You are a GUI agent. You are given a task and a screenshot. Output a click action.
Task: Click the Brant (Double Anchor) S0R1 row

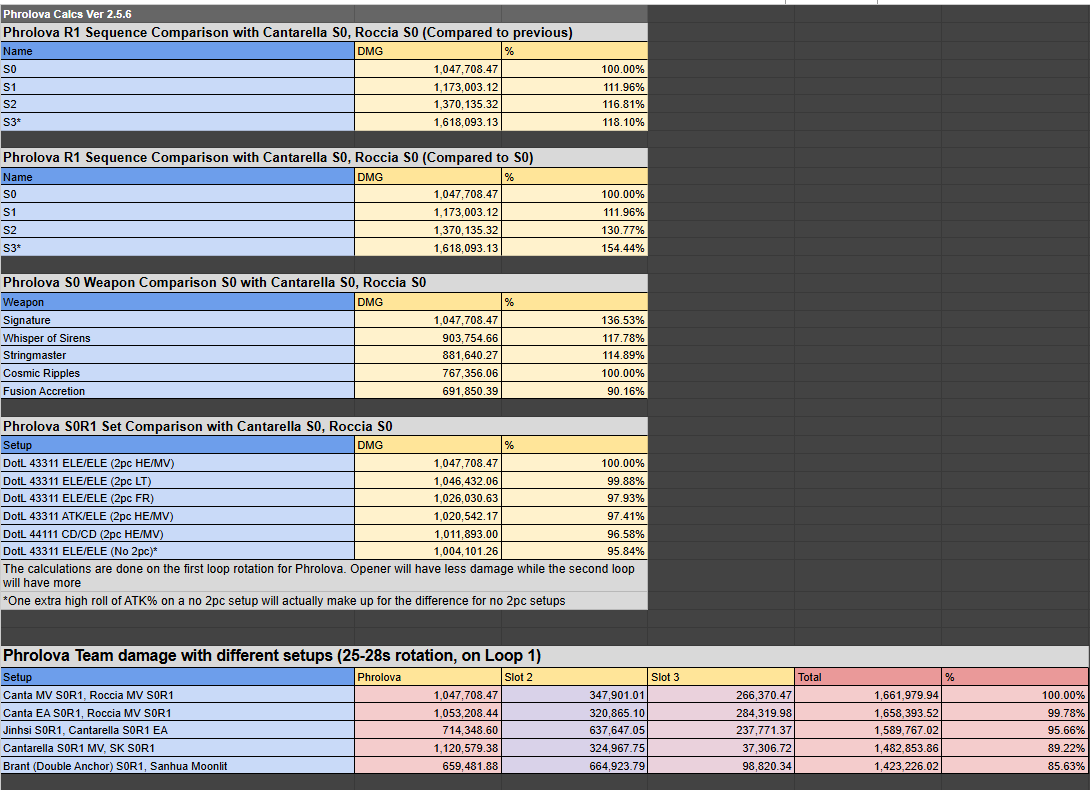(177, 766)
